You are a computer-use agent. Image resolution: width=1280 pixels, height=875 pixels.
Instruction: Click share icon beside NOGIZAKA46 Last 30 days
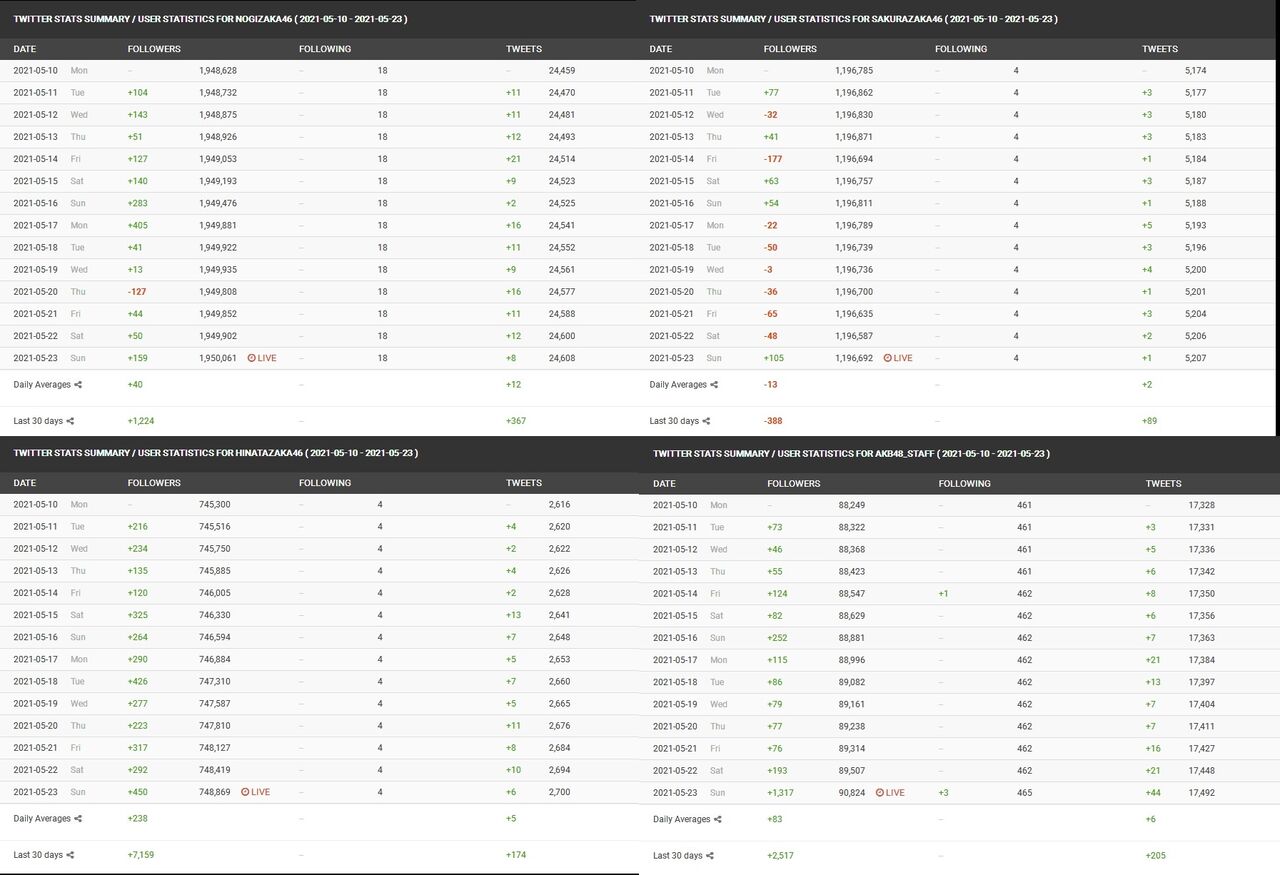tap(70, 422)
